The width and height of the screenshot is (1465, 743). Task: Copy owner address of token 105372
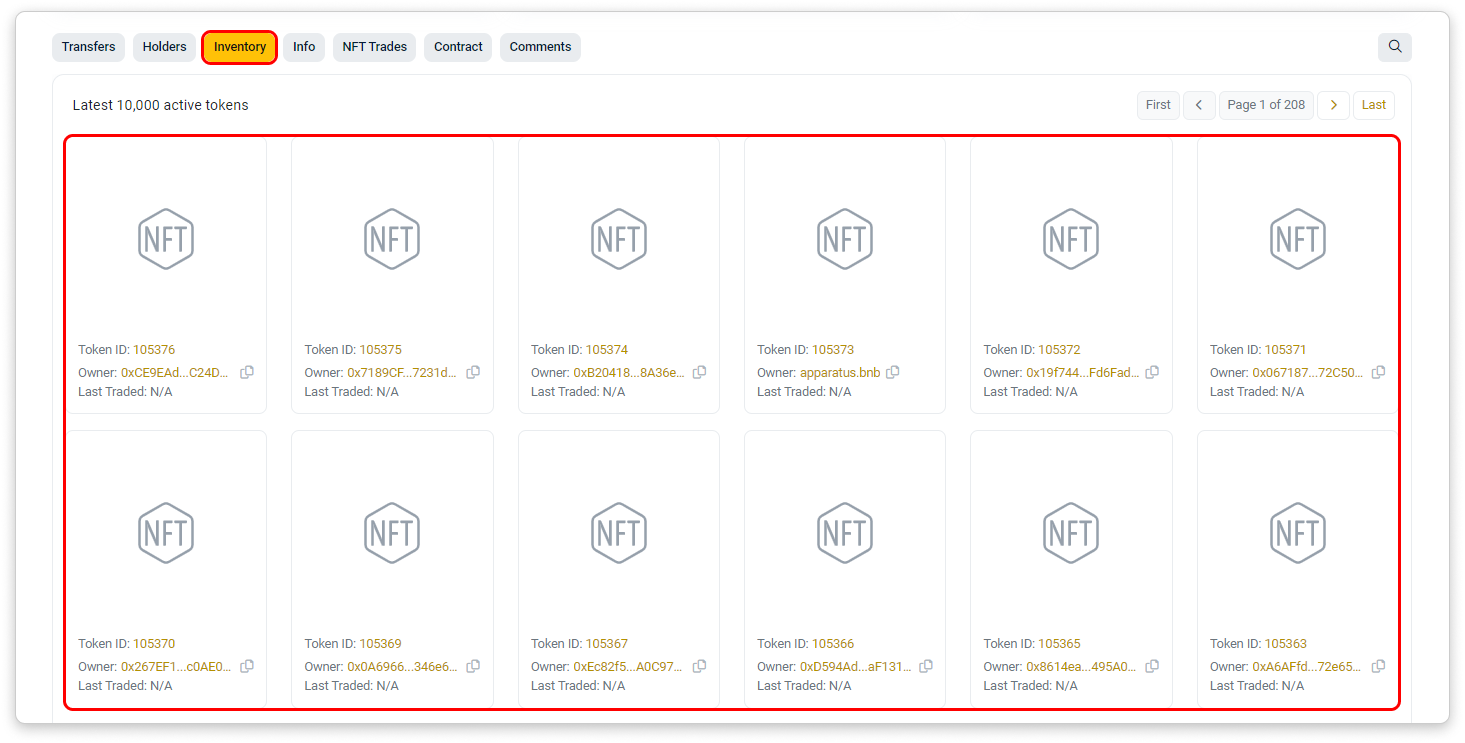pos(1152,372)
